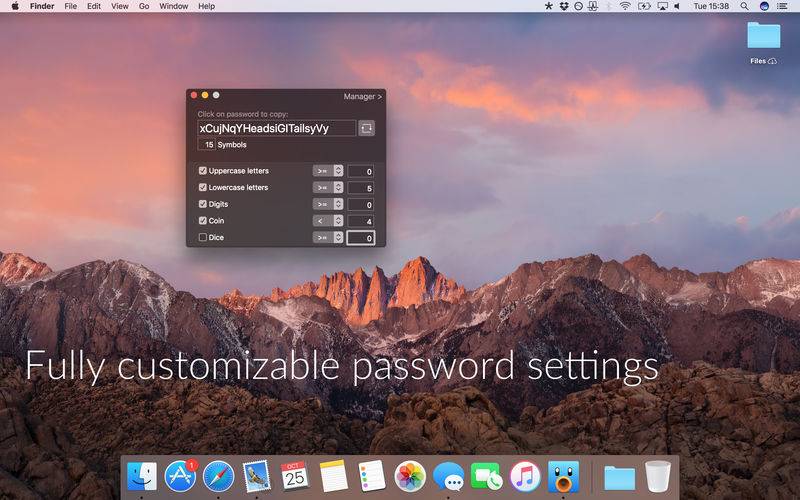Screen dimensions: 800x500
Task: Open the Window menu in menu bar
Action: [x=174, y=6]
